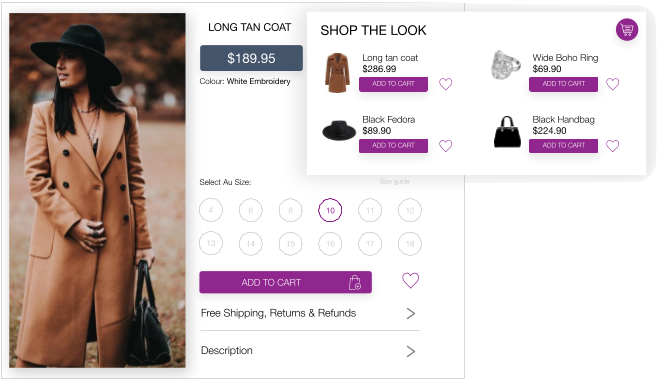Image resolution: width=659 pixels, height=381 pixels.
Task: Favorite the Long tan coat with heart icon
Action: pos(445,84)
